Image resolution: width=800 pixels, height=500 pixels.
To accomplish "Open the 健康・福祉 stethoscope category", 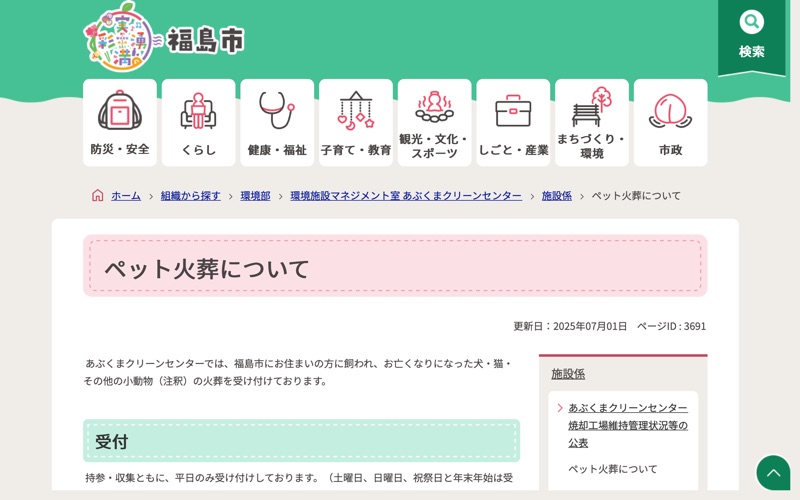I will 277,122.
